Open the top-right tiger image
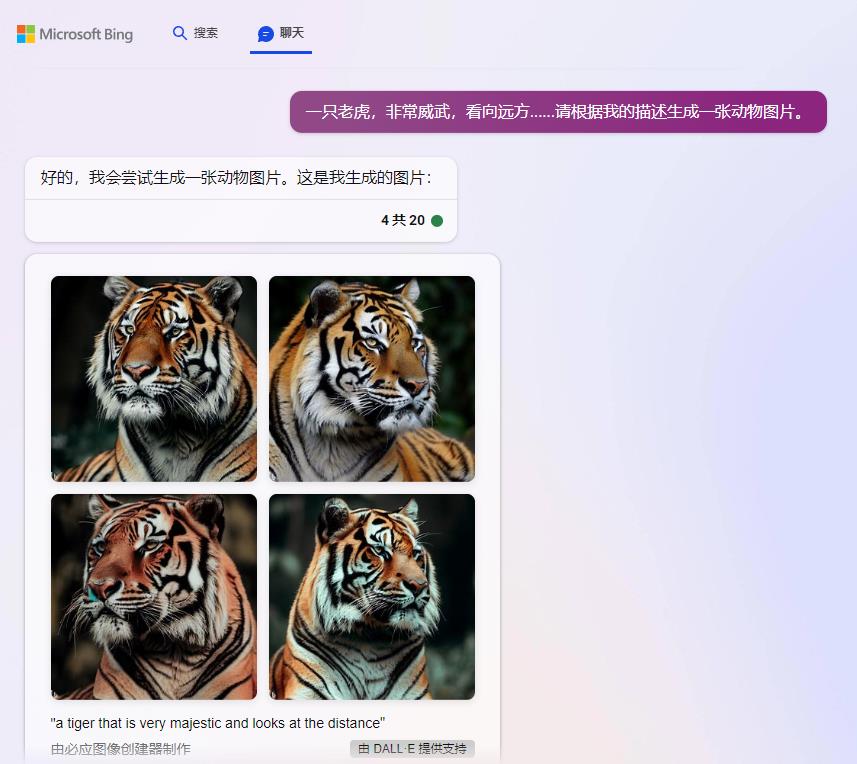The image size is (857, 764). [x=372, y=379]
